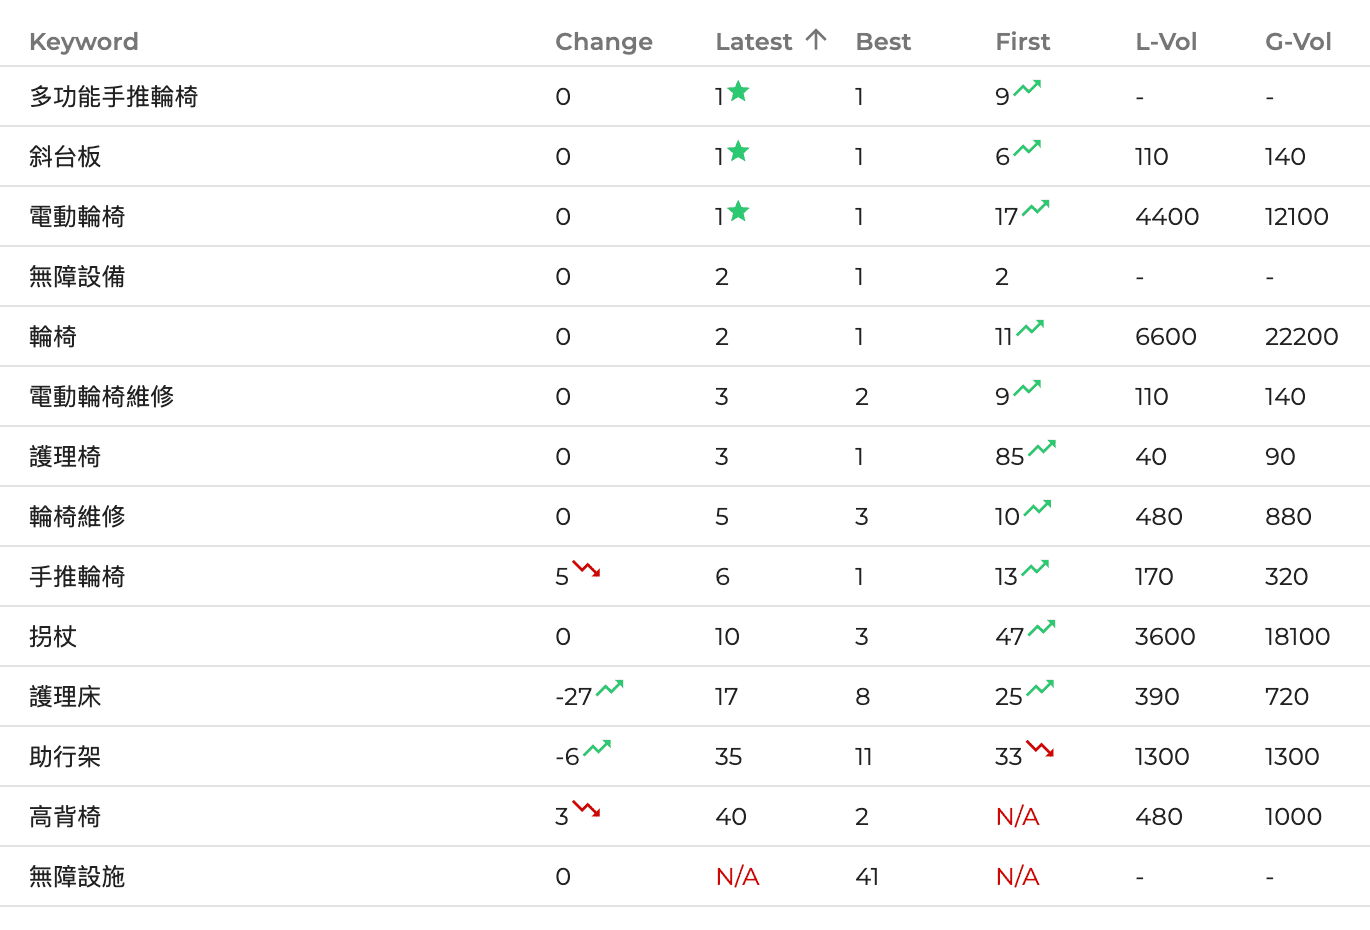1370x930 pixels.
Task: Click red downtrend icon beside 33 in 助行架 row
Action: click(1040, 749)
